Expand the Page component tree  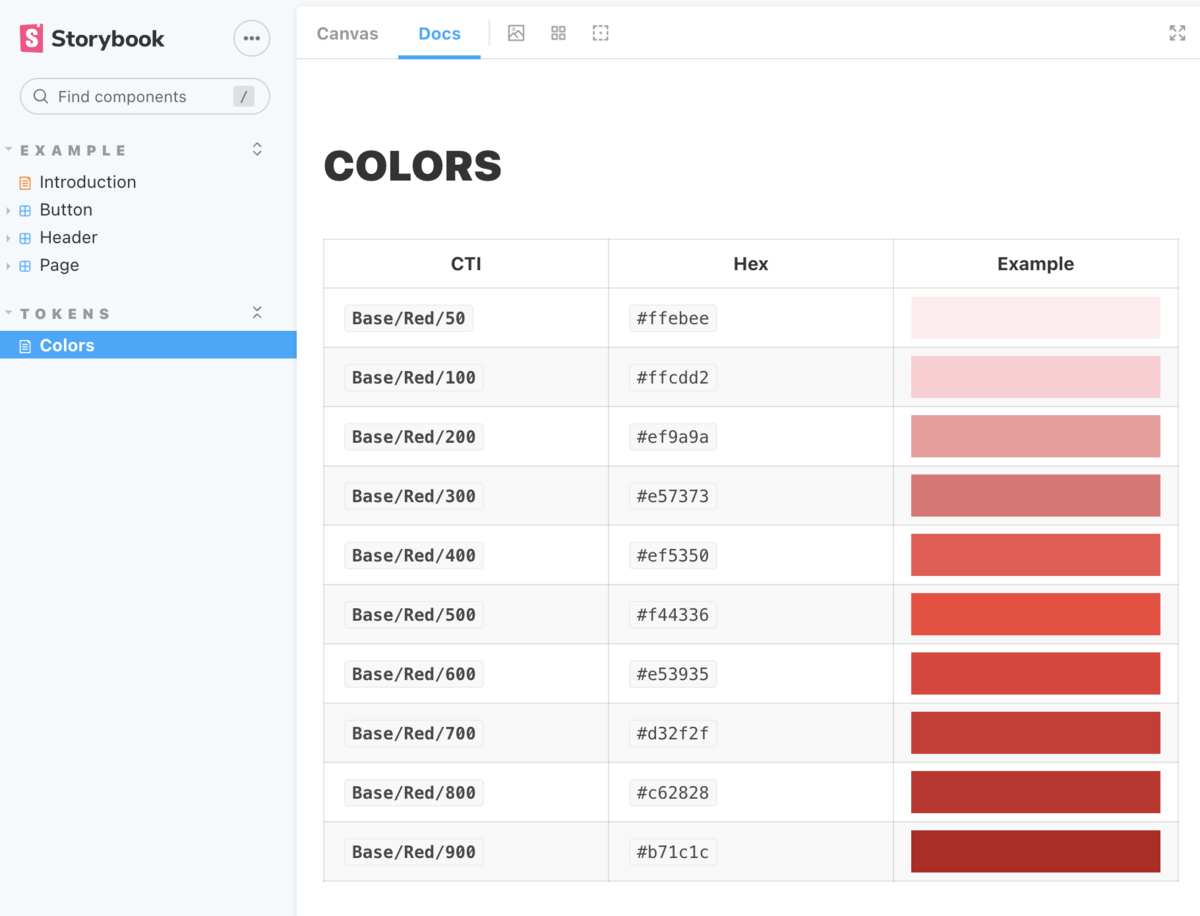[x=8, y=266]
